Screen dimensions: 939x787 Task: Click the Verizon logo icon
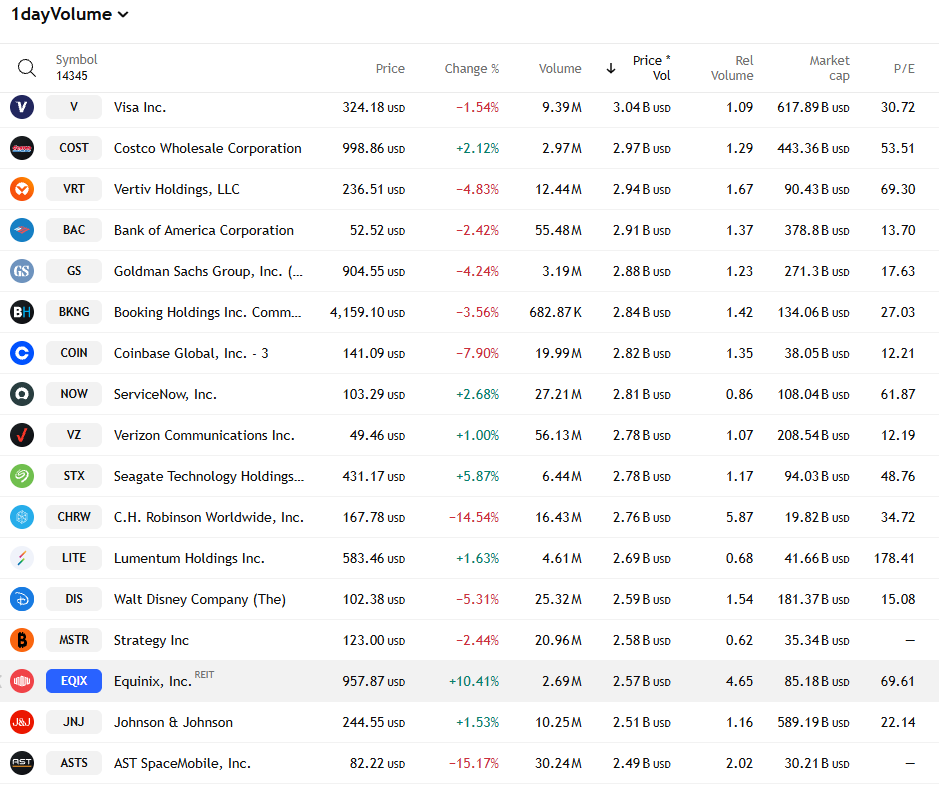click(22, 435)
